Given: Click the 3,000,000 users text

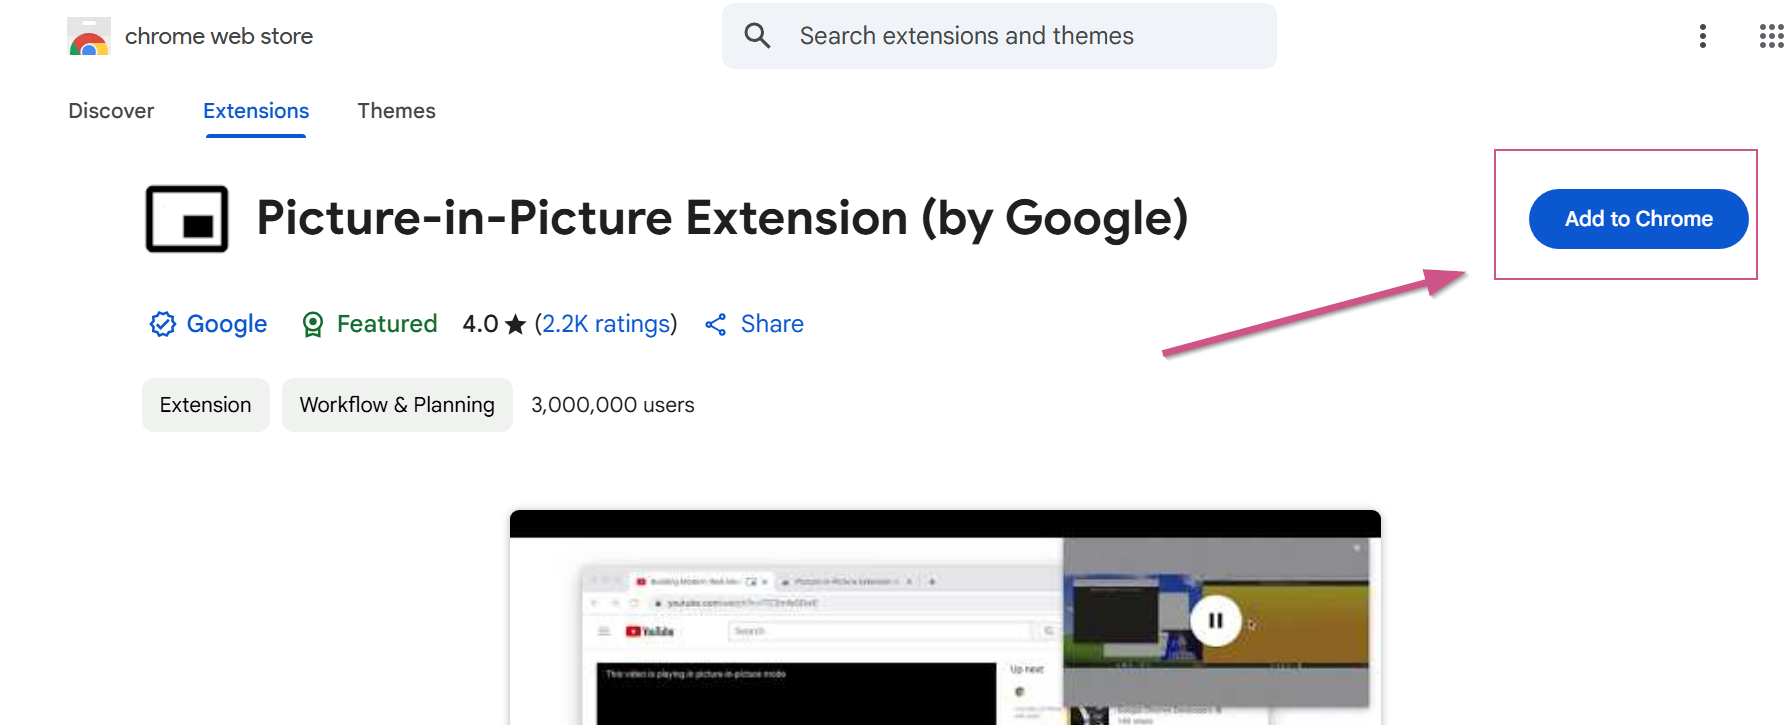Looking at the screenshot, I should (613, 405).
